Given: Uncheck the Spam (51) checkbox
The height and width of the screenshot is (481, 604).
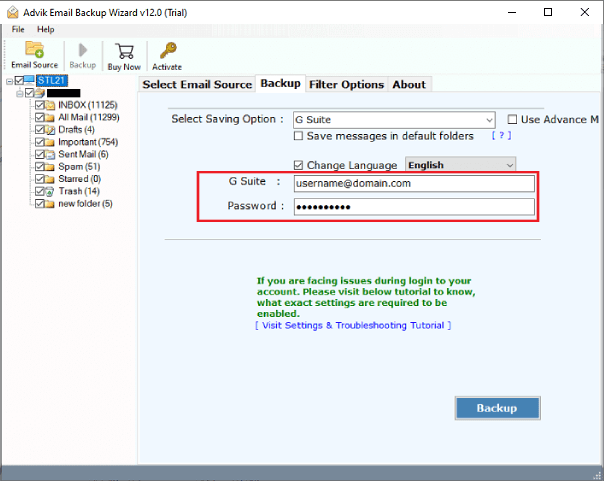Looking at the screenshot, I should pyautogui.click(x=40, y=167).
